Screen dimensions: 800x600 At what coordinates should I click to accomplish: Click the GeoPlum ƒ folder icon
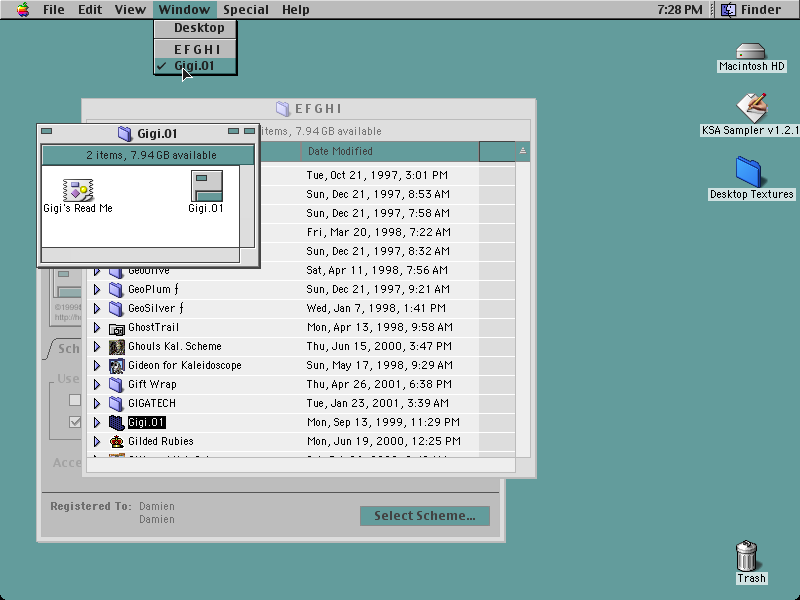(116, 290)
